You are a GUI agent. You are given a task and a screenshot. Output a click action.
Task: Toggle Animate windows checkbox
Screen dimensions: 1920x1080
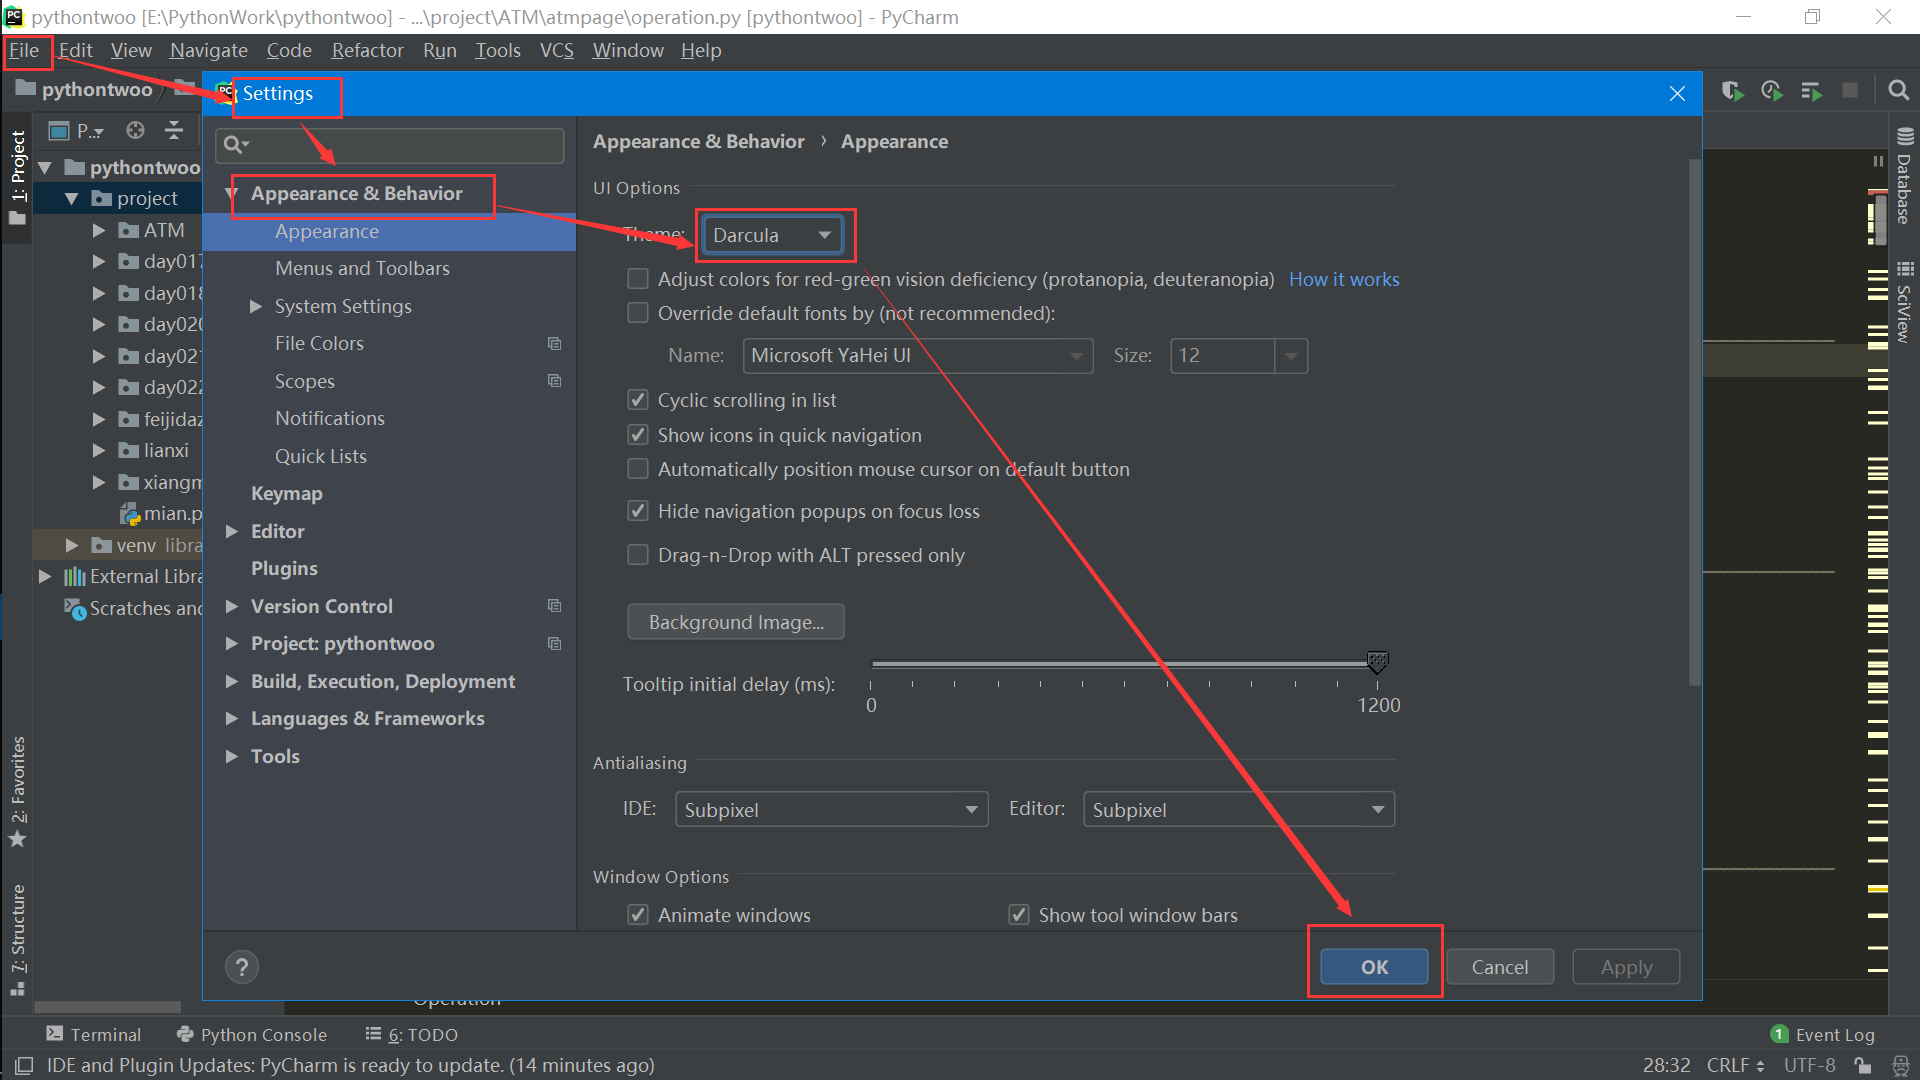click(x=637, y=915)
